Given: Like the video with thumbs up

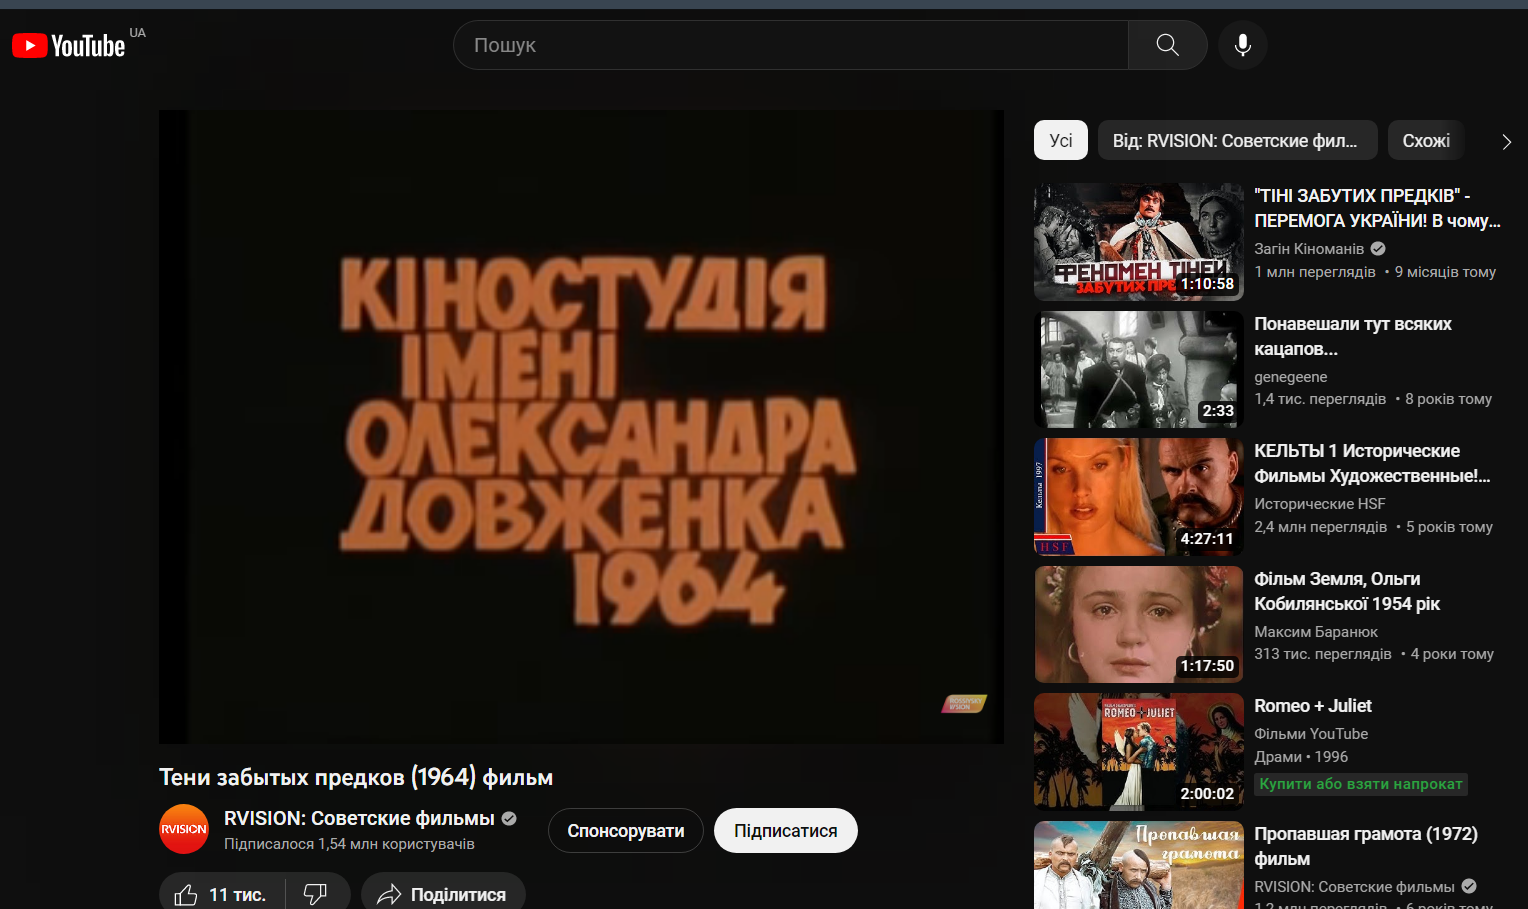Looking at the screenshot, I should point(221,894).
